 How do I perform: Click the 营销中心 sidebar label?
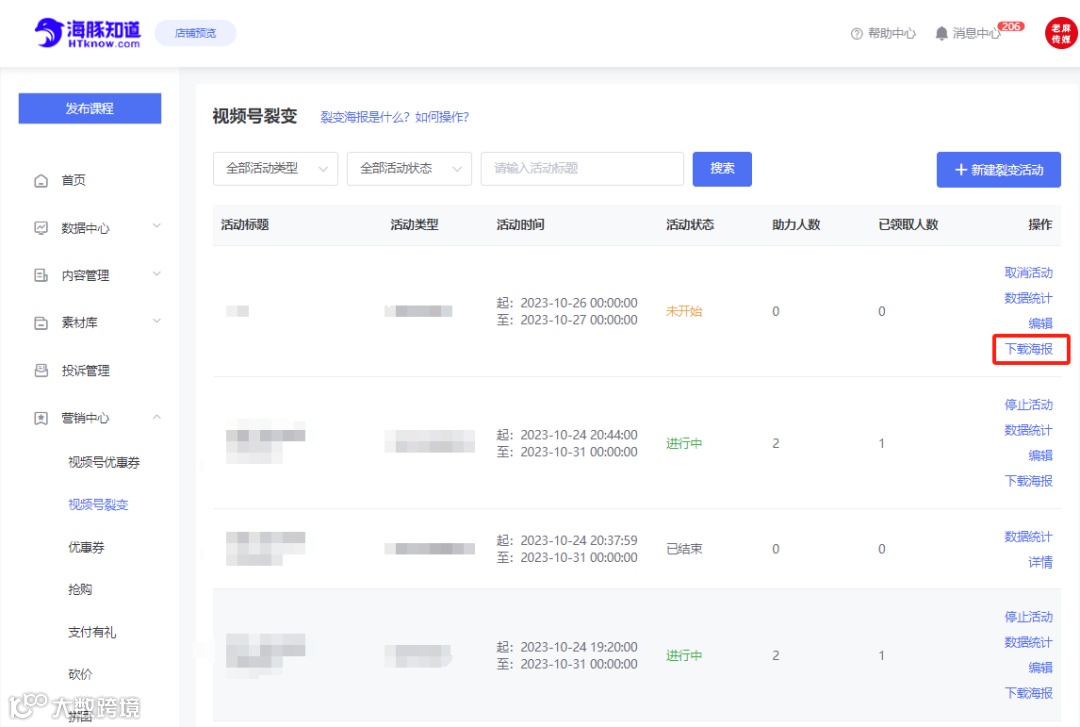(85, 418)
